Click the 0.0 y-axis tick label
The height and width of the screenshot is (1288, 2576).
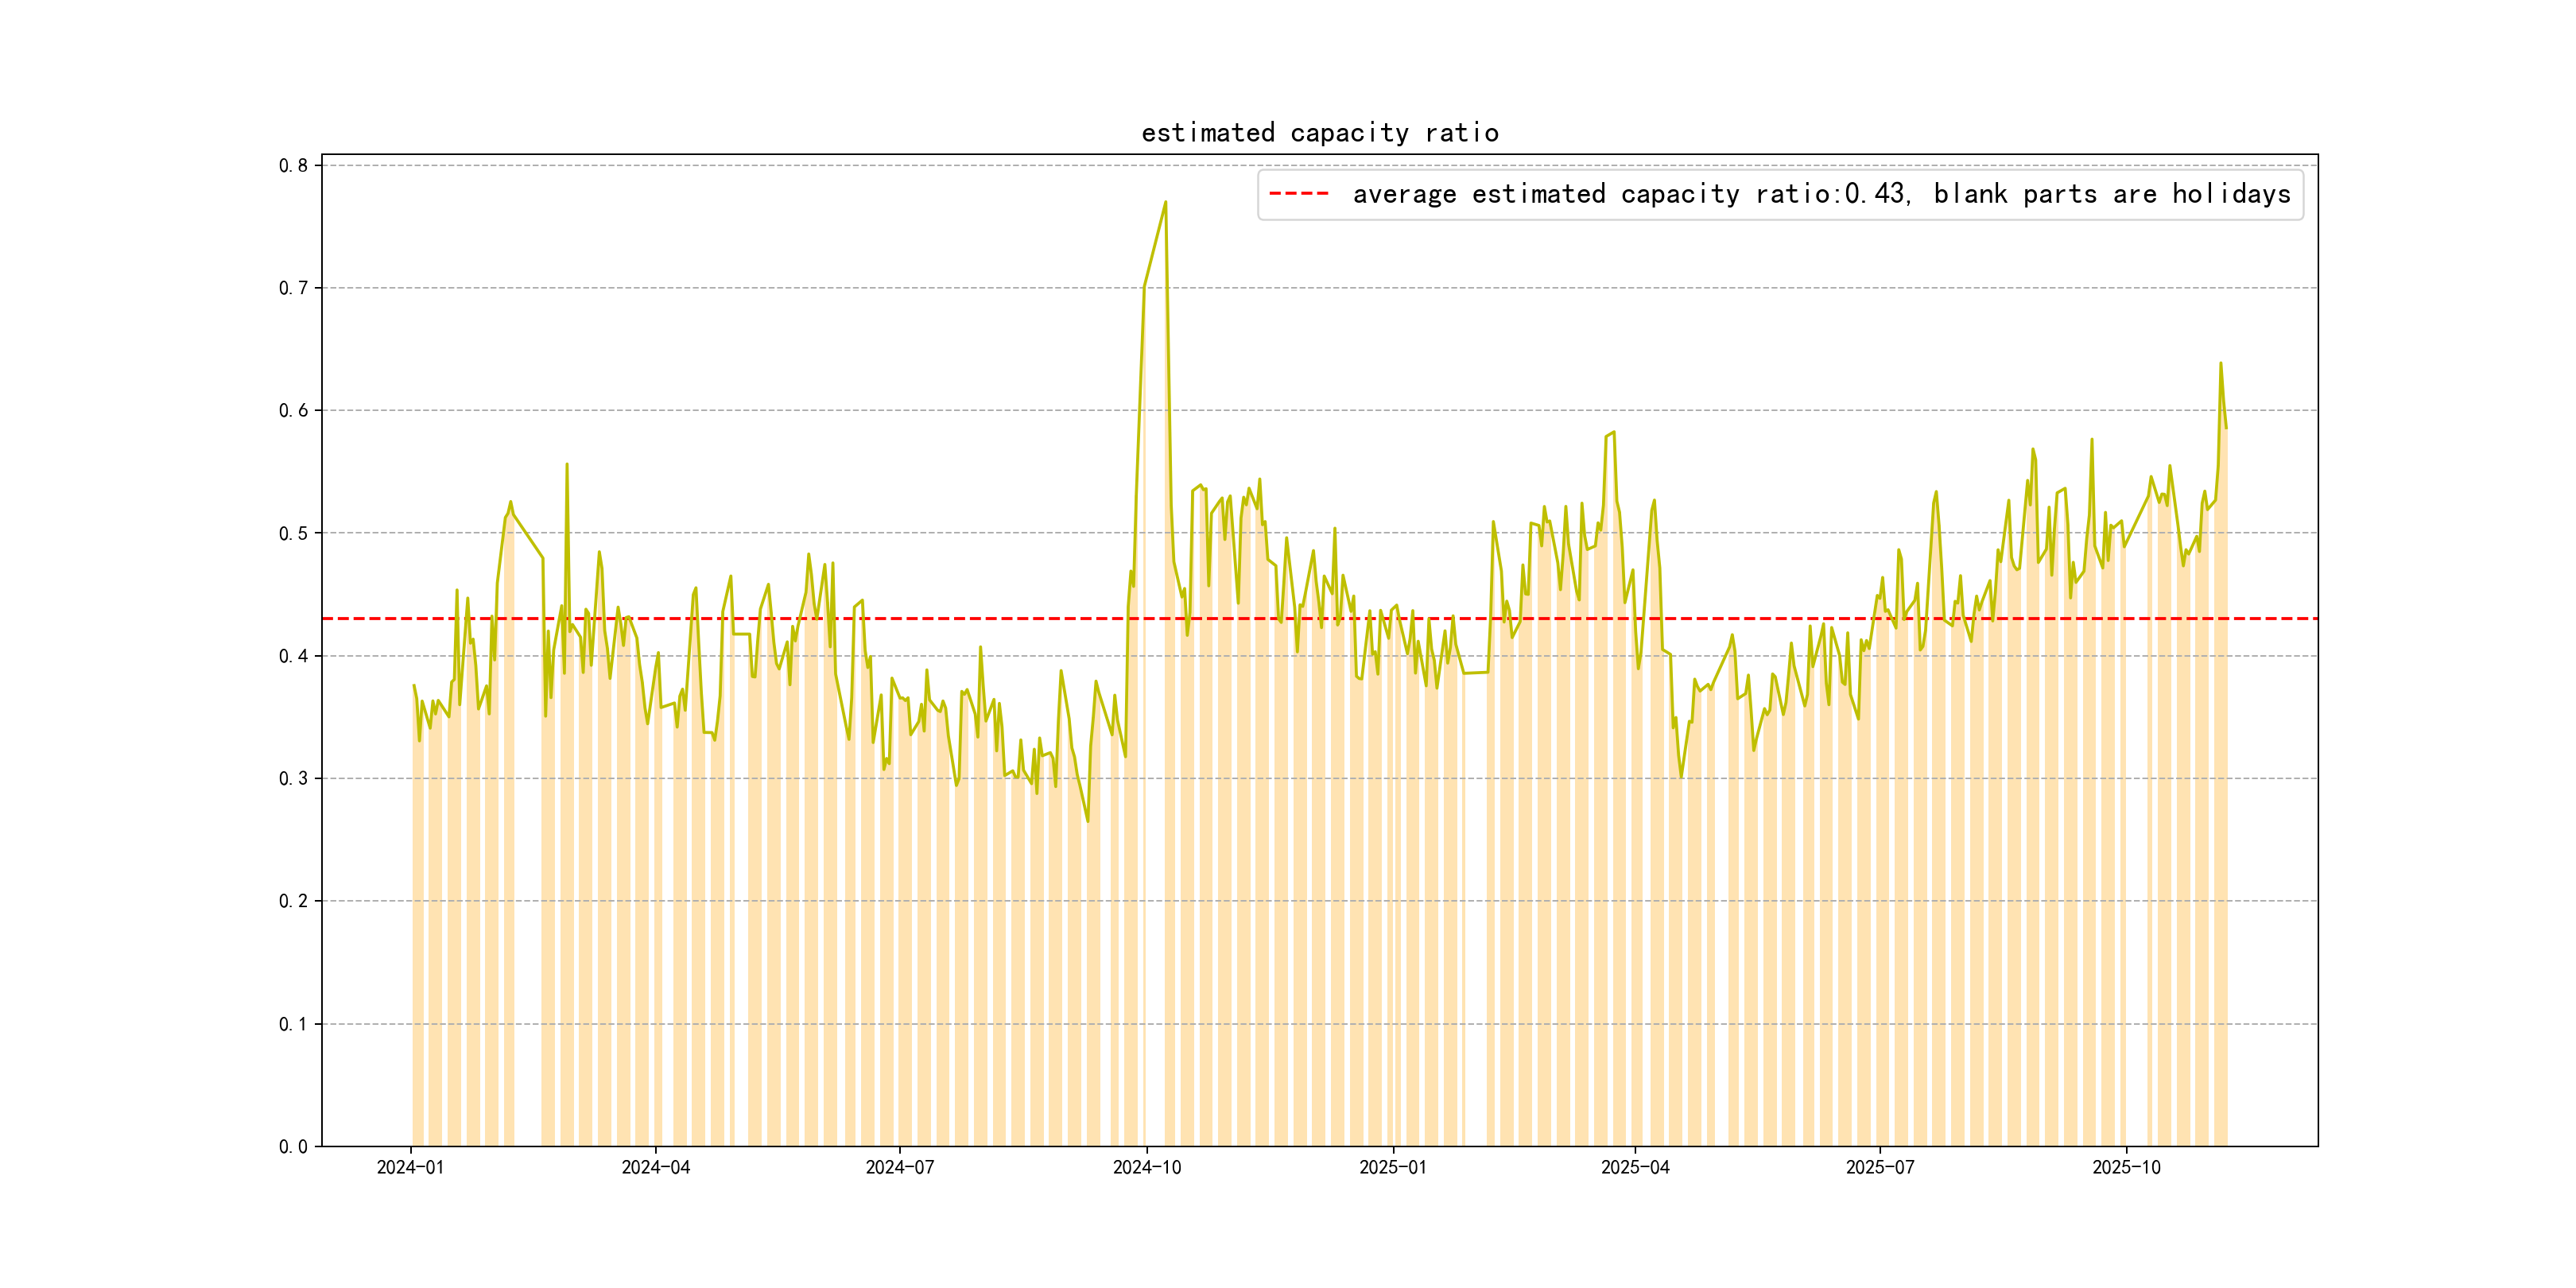[x=293, y=1147]
